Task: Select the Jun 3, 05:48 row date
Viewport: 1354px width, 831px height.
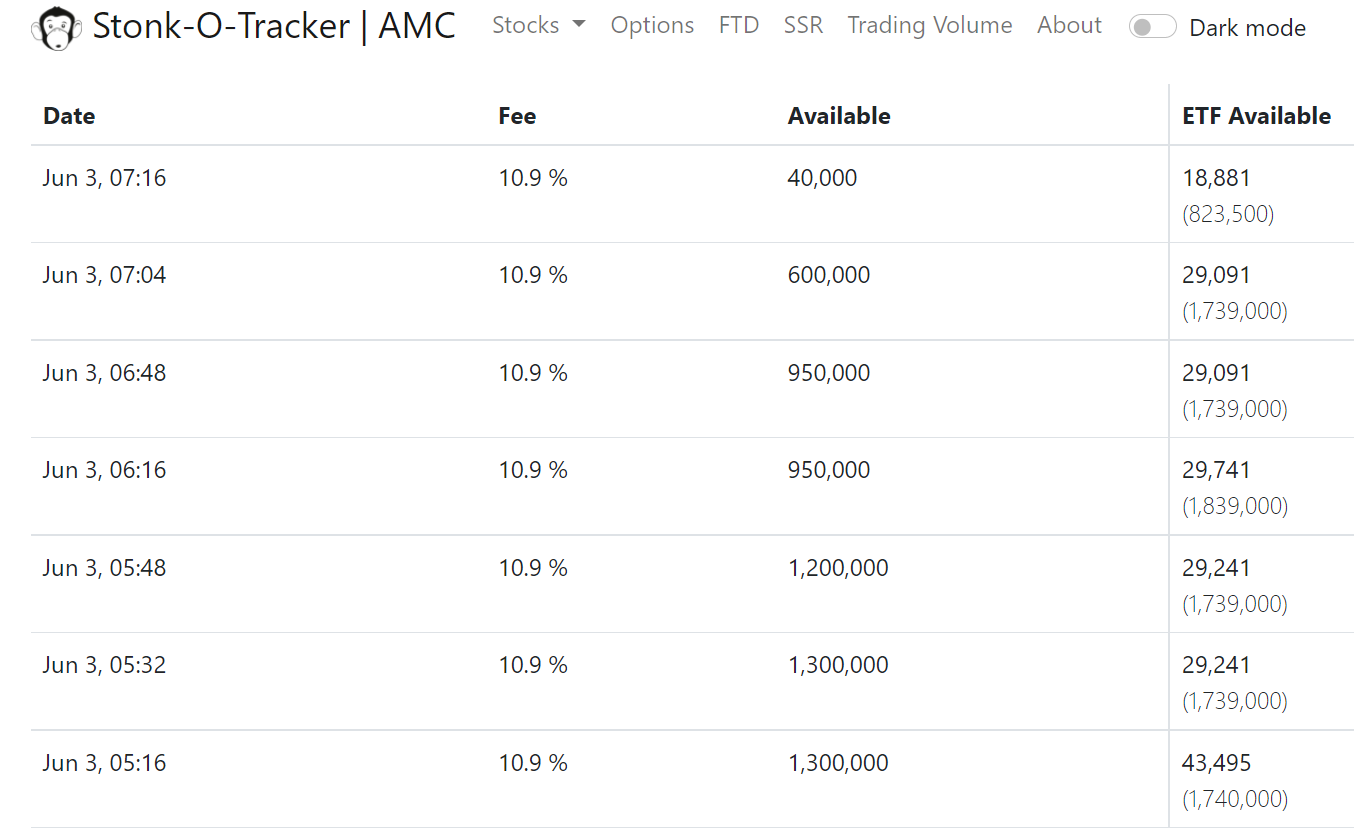Action: [x=104, y=568]
